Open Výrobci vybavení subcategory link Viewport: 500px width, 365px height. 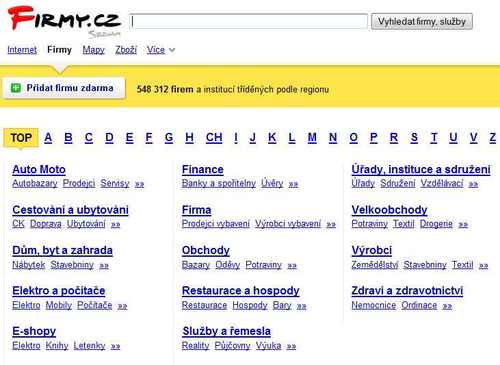(288, 224)
